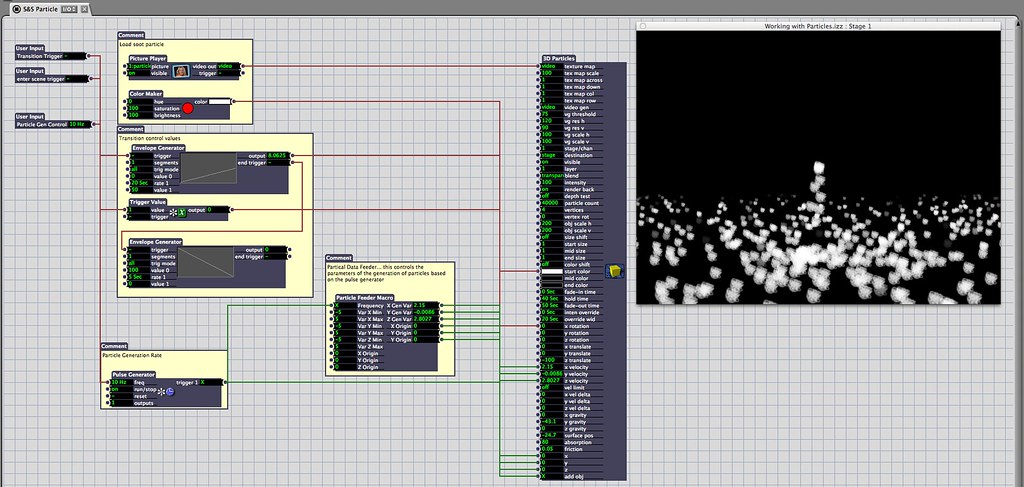Click the I/O icon in the tab header

coord(69,8)
